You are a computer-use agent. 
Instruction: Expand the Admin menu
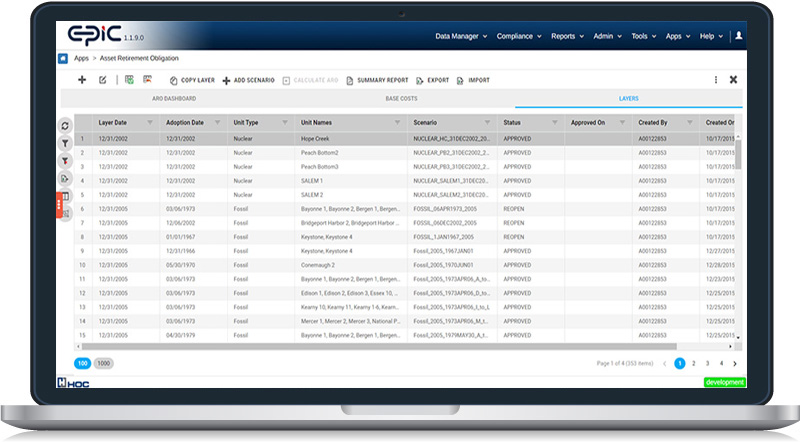tap(607, 36)
